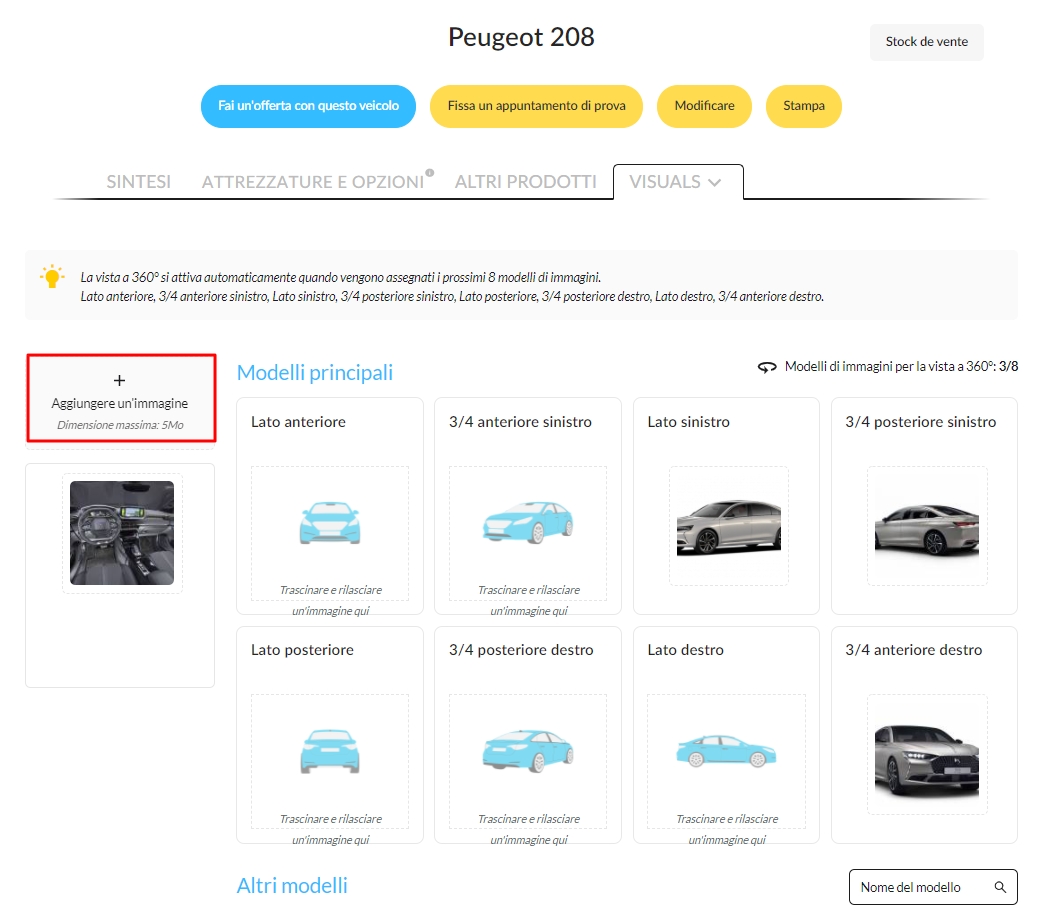Click the 'Modelli principali' heading
The height and width of the screenshot is (912, 1043).
(315, 373)
